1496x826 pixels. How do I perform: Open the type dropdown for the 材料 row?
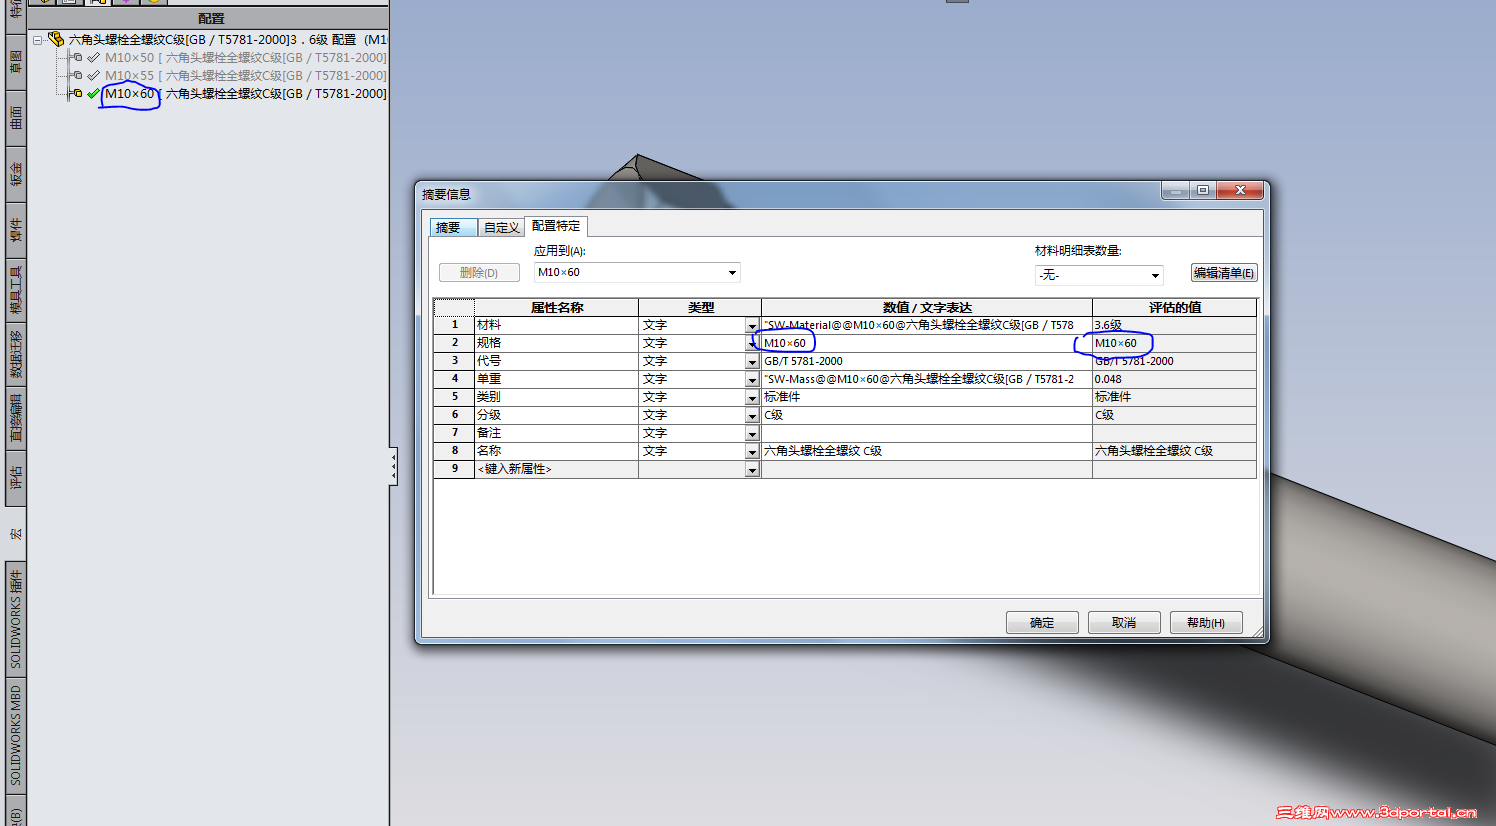coord(752,326)
